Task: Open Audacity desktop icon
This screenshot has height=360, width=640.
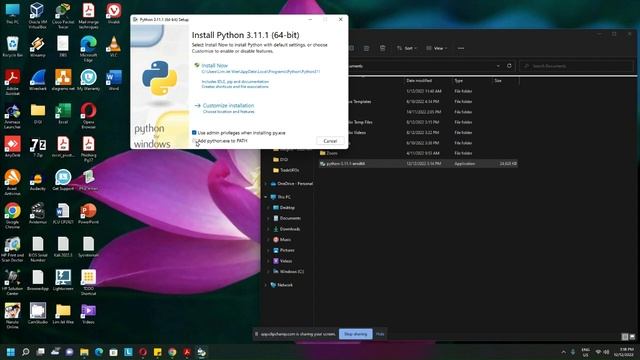Action: 38,180
